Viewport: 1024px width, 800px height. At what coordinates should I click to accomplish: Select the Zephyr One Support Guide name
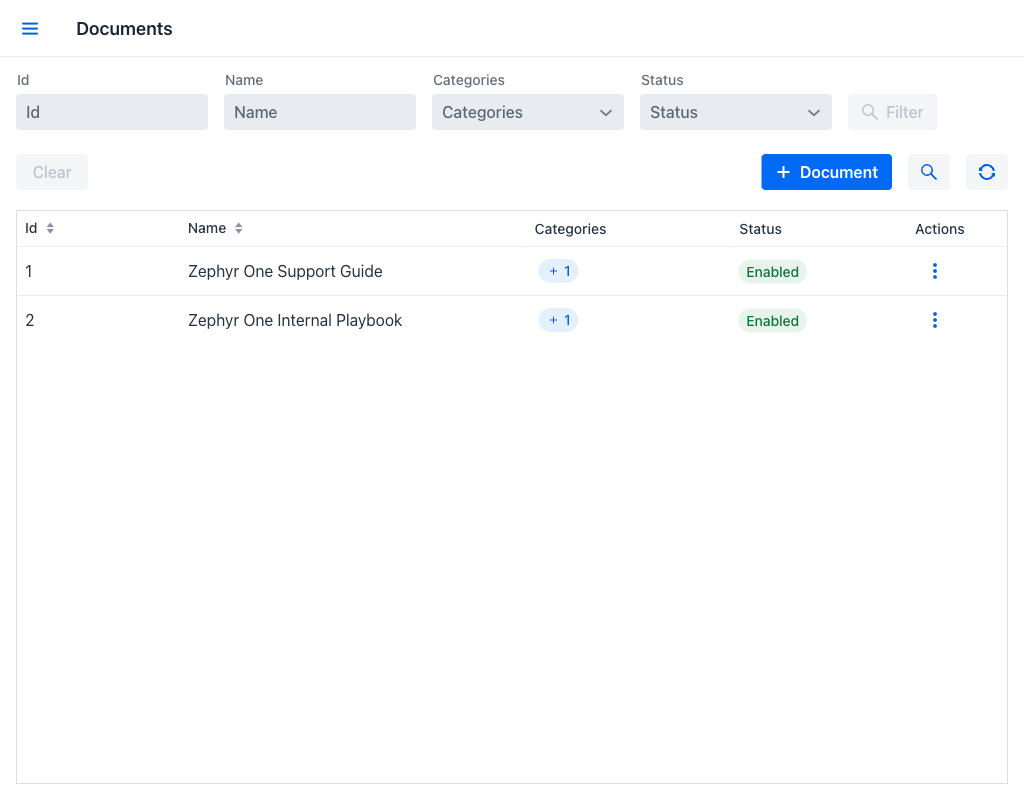tap(285, 271)
